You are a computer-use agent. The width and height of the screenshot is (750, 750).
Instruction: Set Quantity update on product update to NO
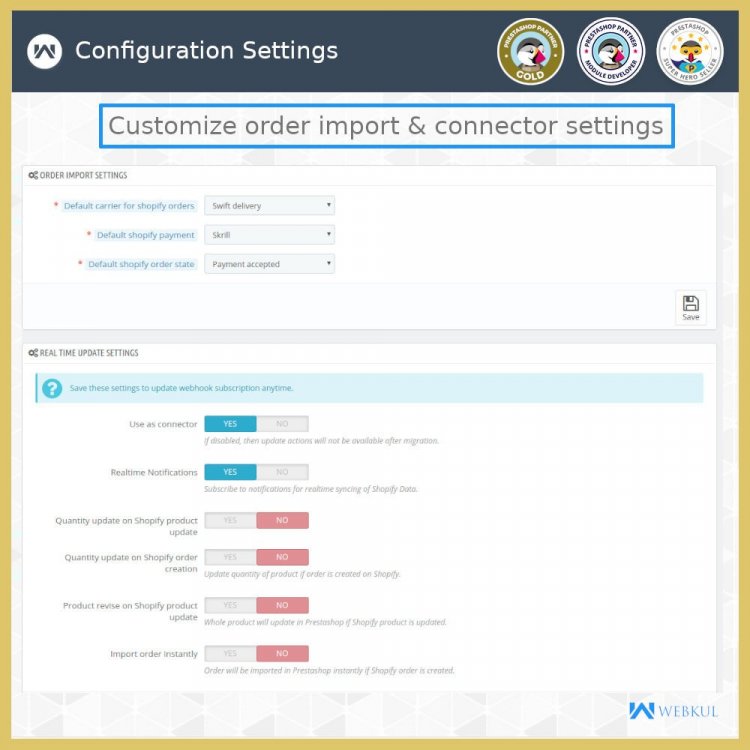[x=282, y=520]
